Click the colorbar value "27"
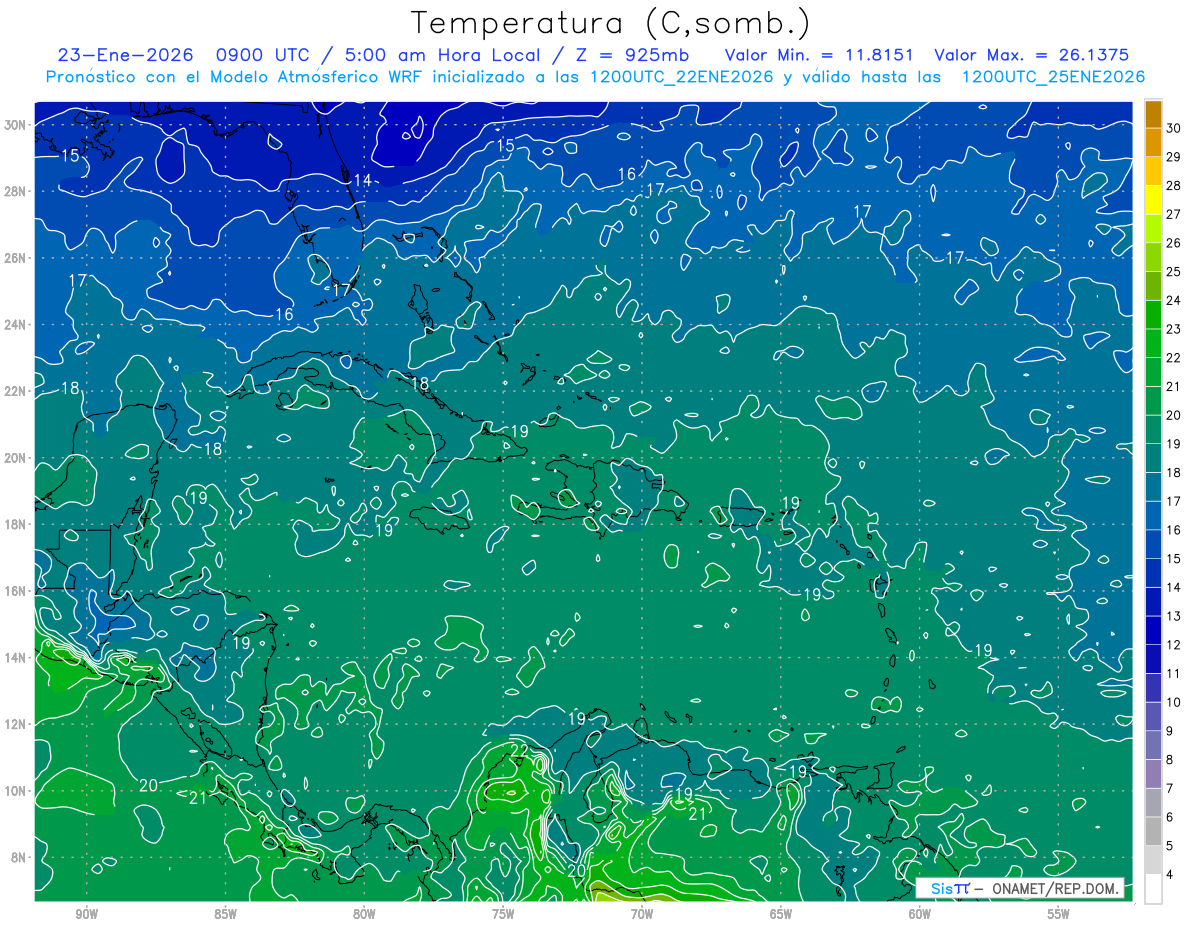 click(1174, 214)
